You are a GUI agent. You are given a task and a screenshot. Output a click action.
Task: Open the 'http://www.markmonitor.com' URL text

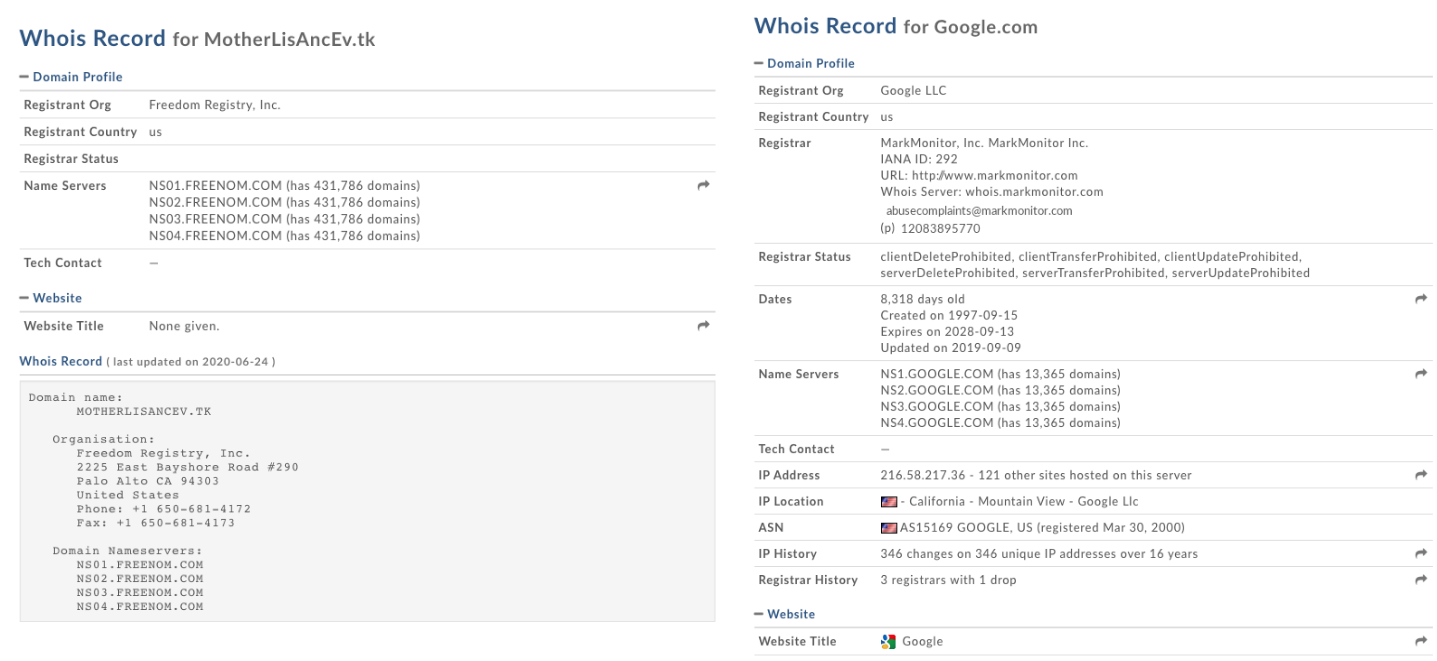pyautogui.click(x=993, y=176)
